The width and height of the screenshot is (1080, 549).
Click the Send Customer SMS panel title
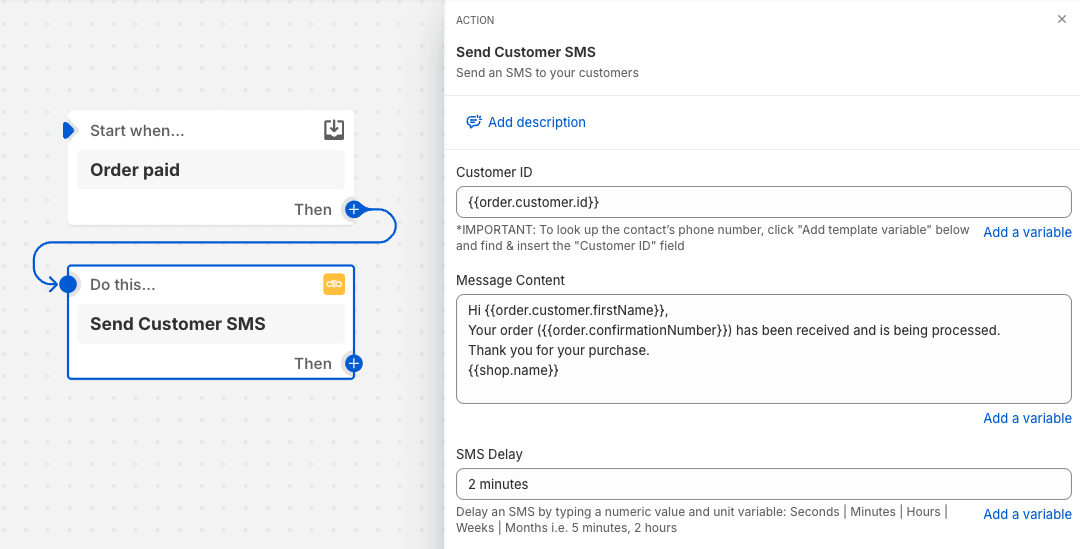pos(526,52)
